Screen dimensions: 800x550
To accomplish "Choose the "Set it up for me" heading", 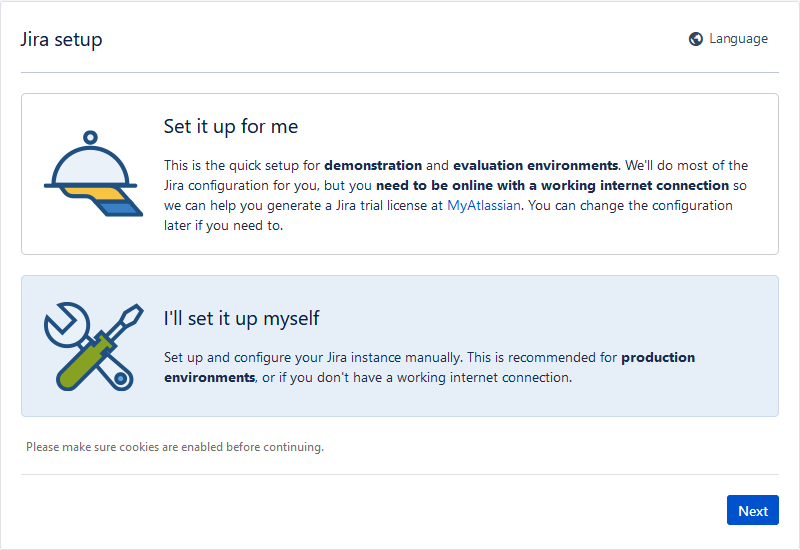I will point(231,127).
